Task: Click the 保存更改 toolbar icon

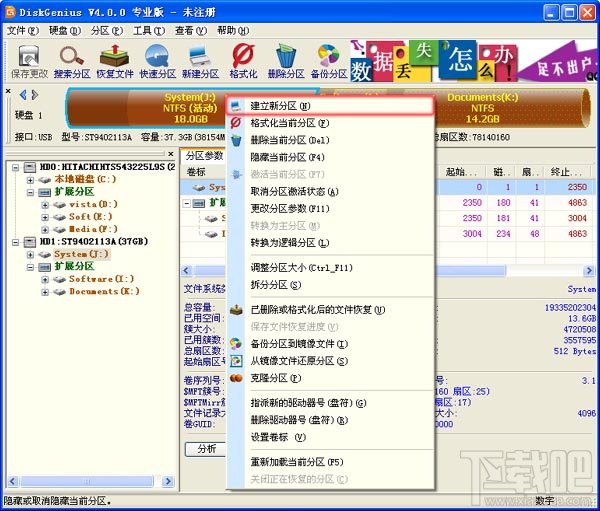Action: coord(29,61)
